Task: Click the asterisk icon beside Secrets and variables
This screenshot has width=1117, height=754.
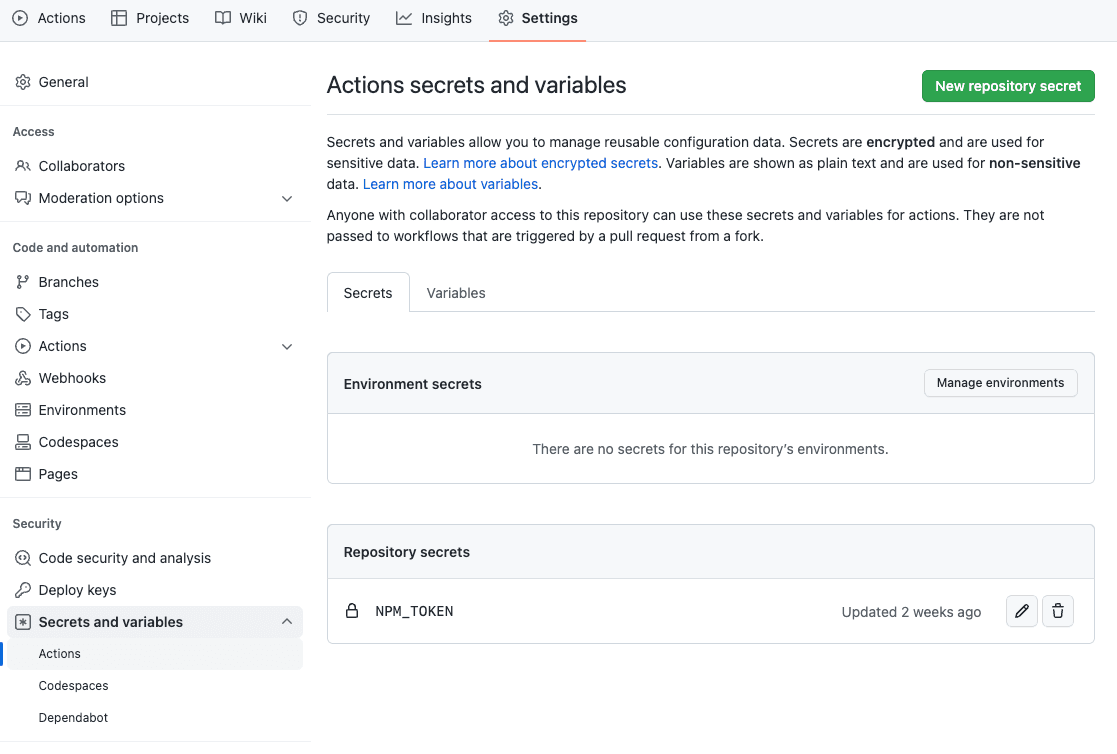Action: pos(23,622)
